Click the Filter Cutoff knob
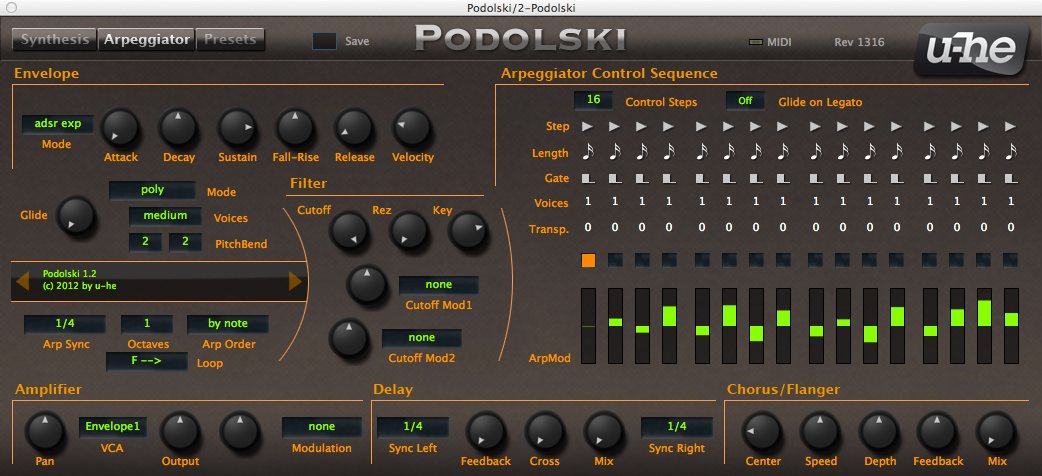The width and height of the screenshot is (1042, 476). coord(346,235)
